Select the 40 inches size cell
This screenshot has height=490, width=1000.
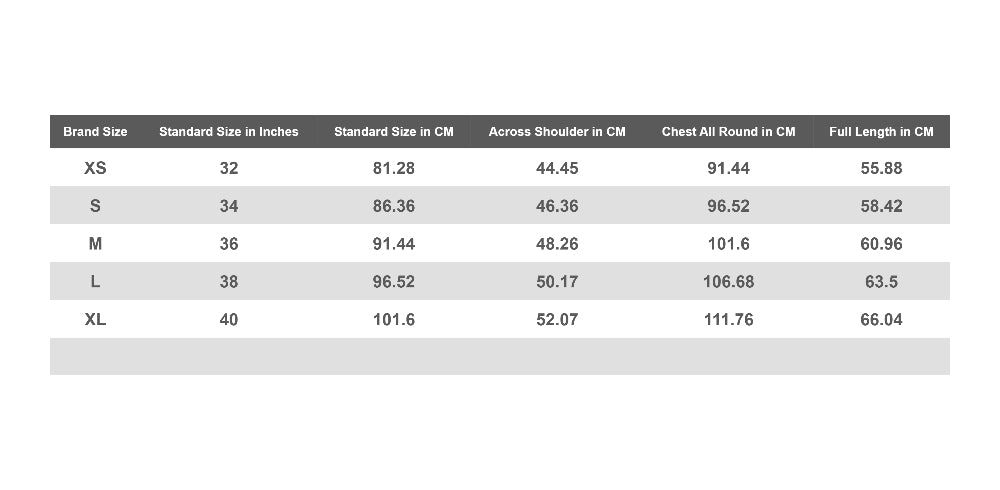(x=228, y=319)
